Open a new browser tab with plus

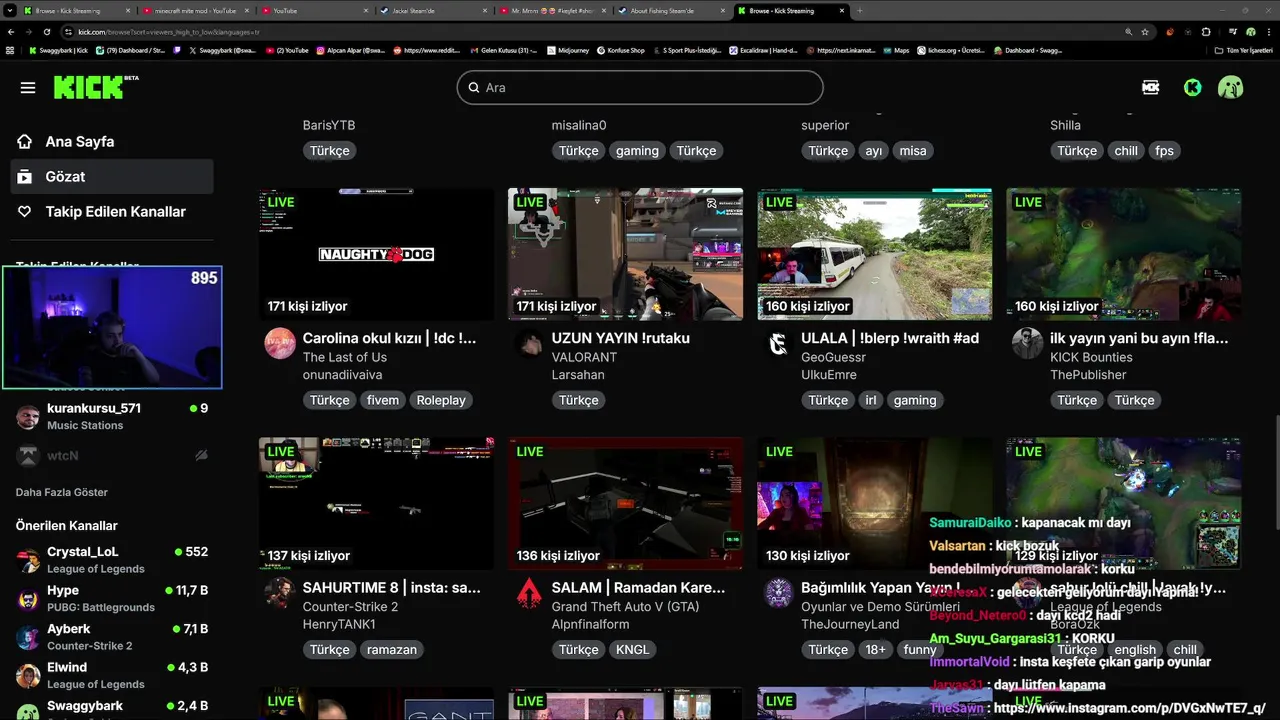point(860,10)
